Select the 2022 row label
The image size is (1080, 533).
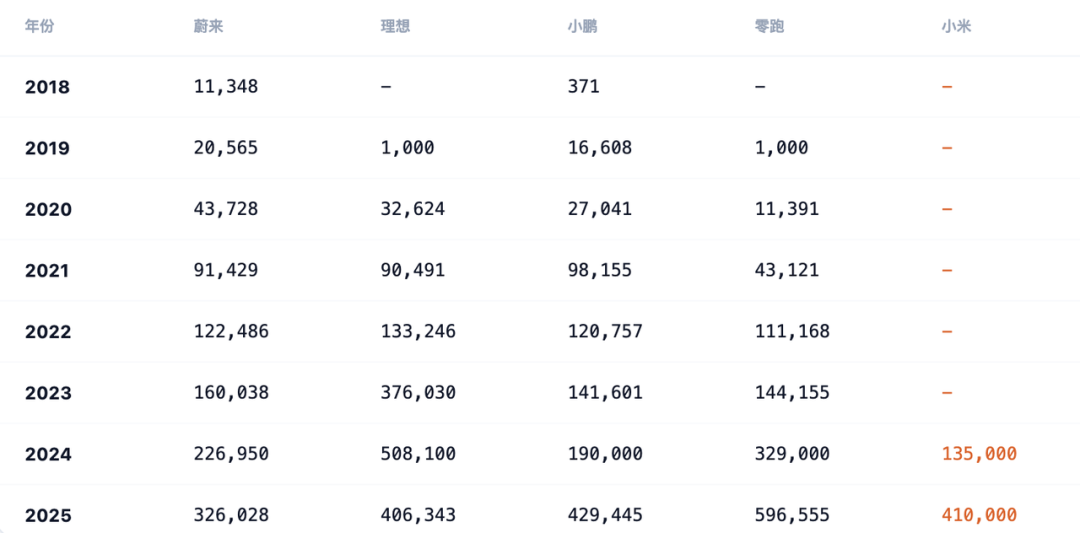click(x=47, y=331)
